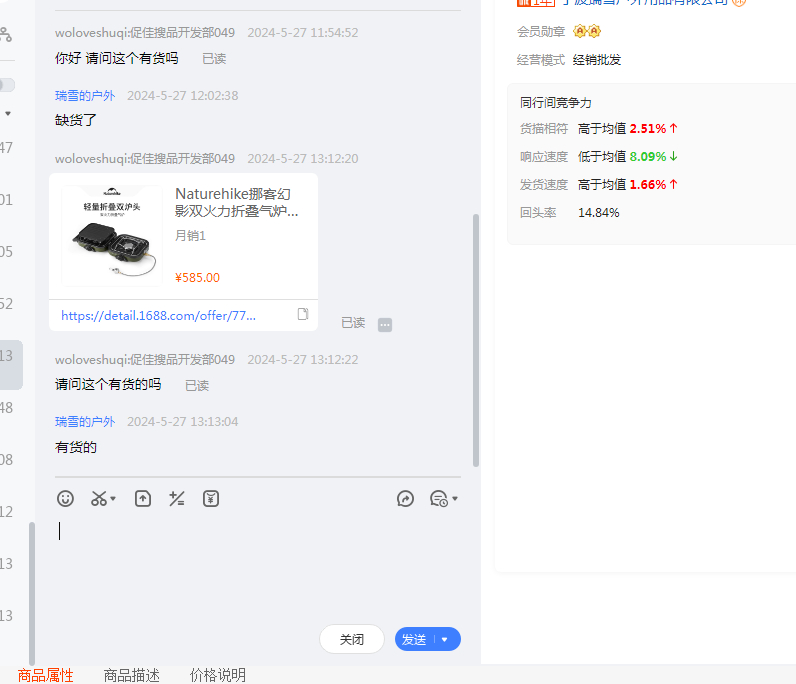Click the copy icon beside the product link
796x684 pixels.
pos(303,314)
